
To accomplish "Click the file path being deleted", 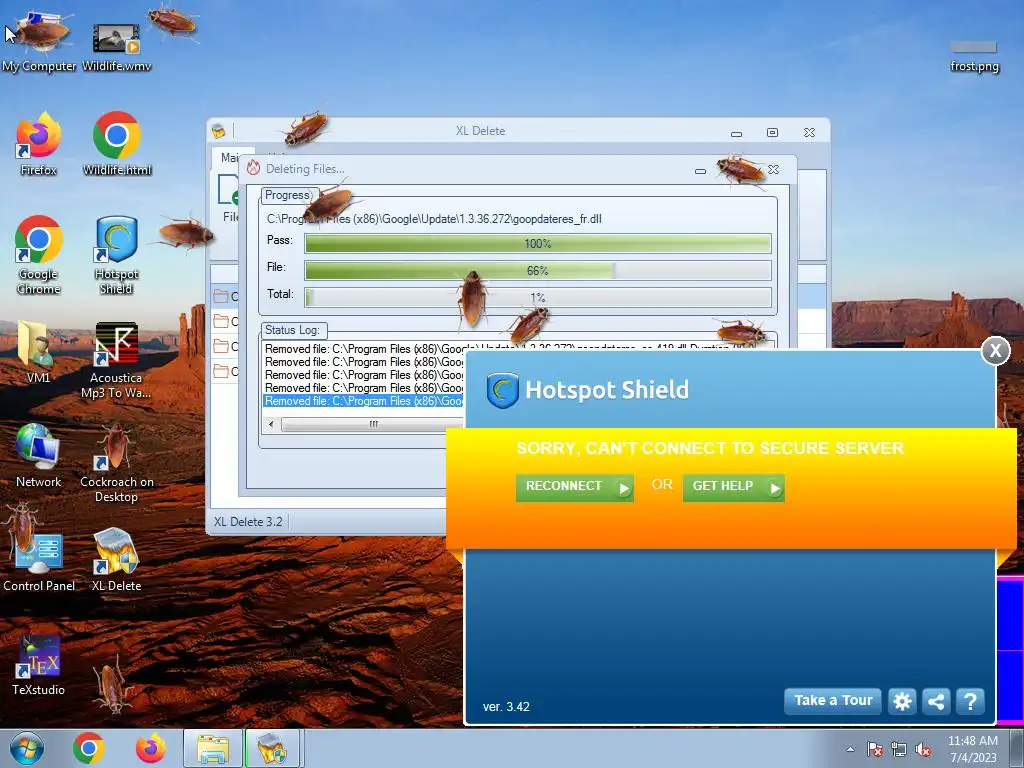I will [x=434, y=219].
